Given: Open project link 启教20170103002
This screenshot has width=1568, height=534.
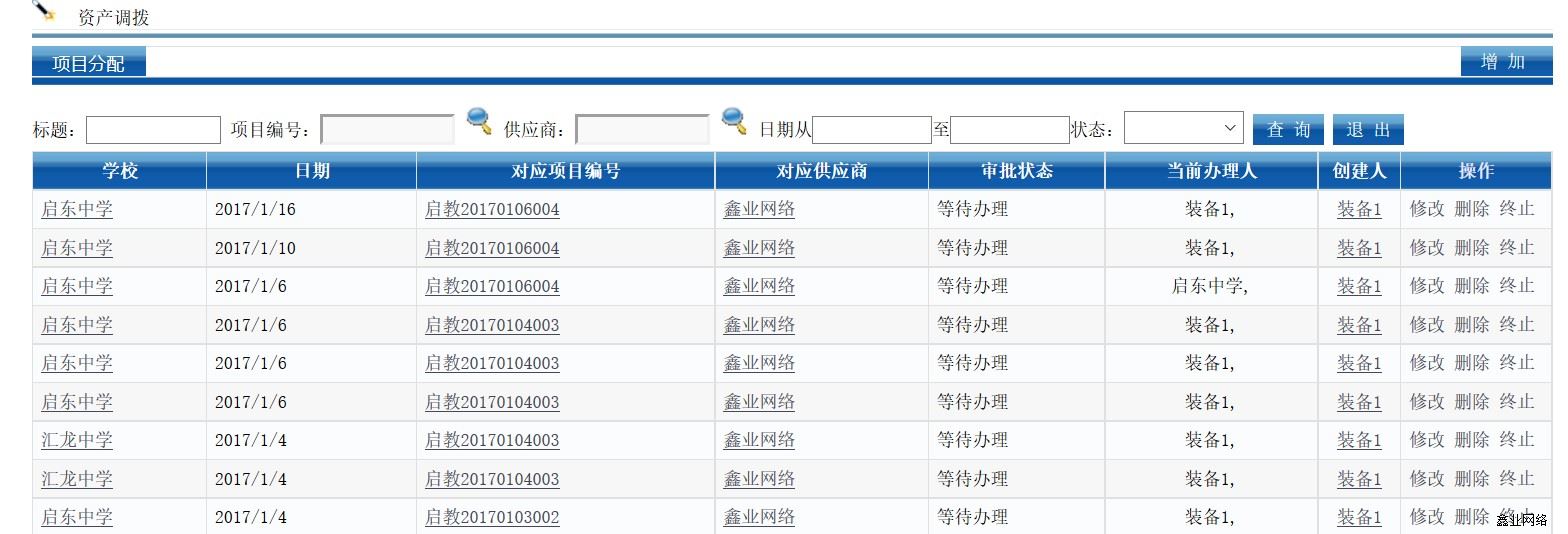Looking at the screenshot, I should click(492, 517).
